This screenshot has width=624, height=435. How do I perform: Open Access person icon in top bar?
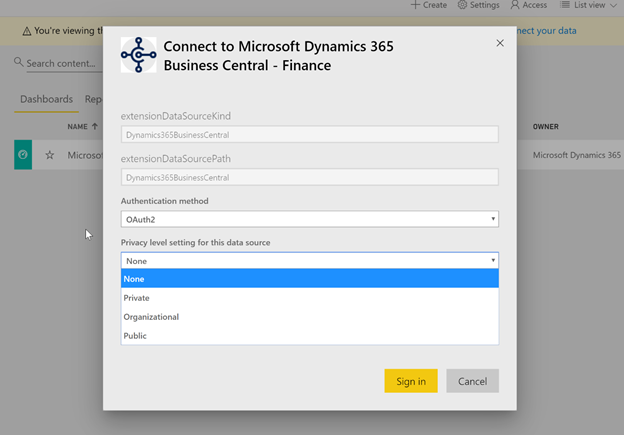pos(515,5)
